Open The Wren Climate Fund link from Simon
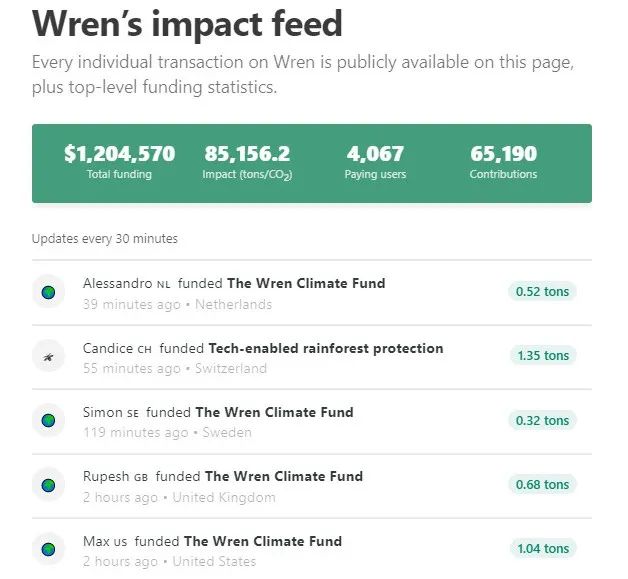Image resolution: width=628 pixels, height=579 pixels. coord(274,412)
